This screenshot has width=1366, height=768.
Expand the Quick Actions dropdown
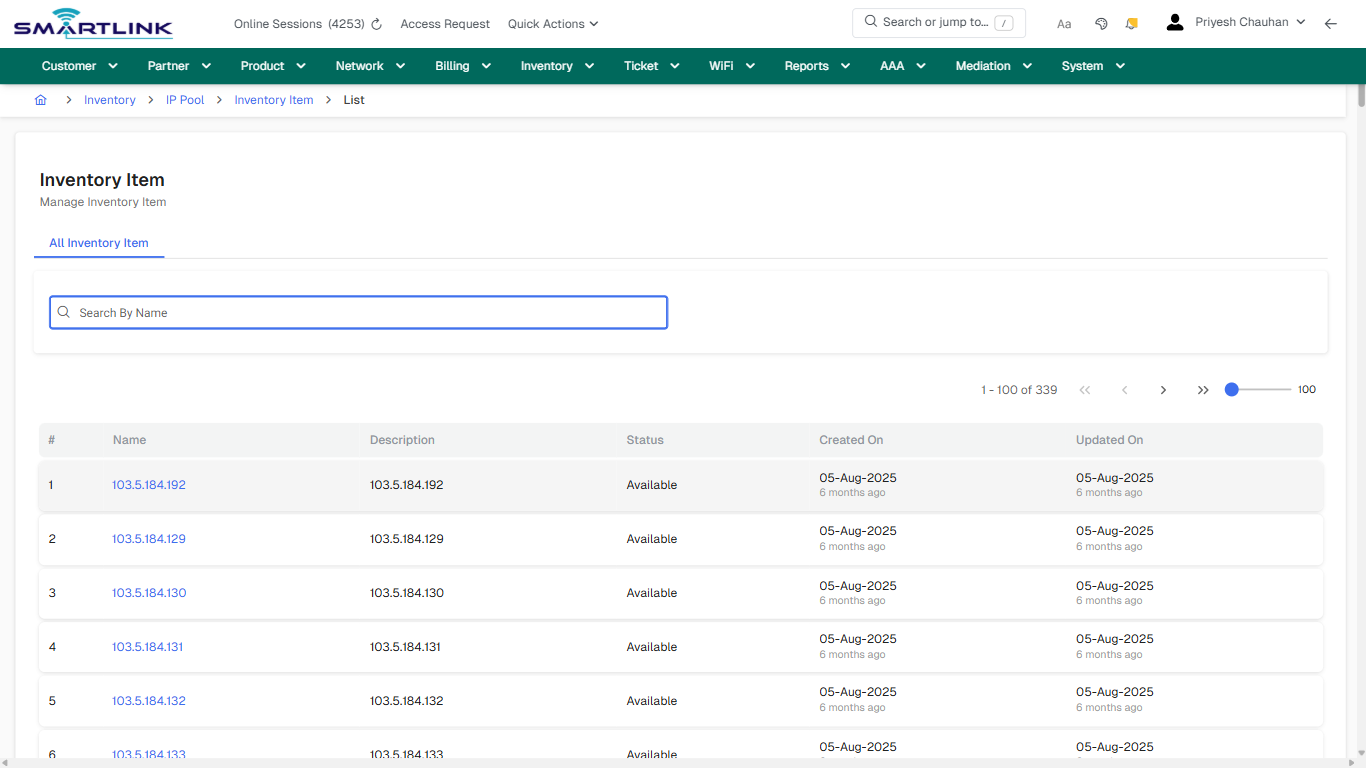(x=552, y=23)
